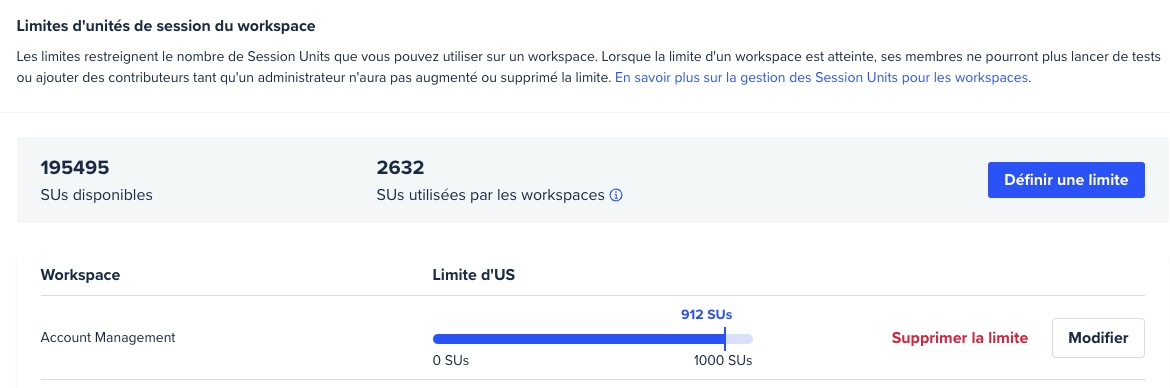The image size is (1170, 388).
Task: Open the Définir une limite dialog
Action: tap(1066, 180)
